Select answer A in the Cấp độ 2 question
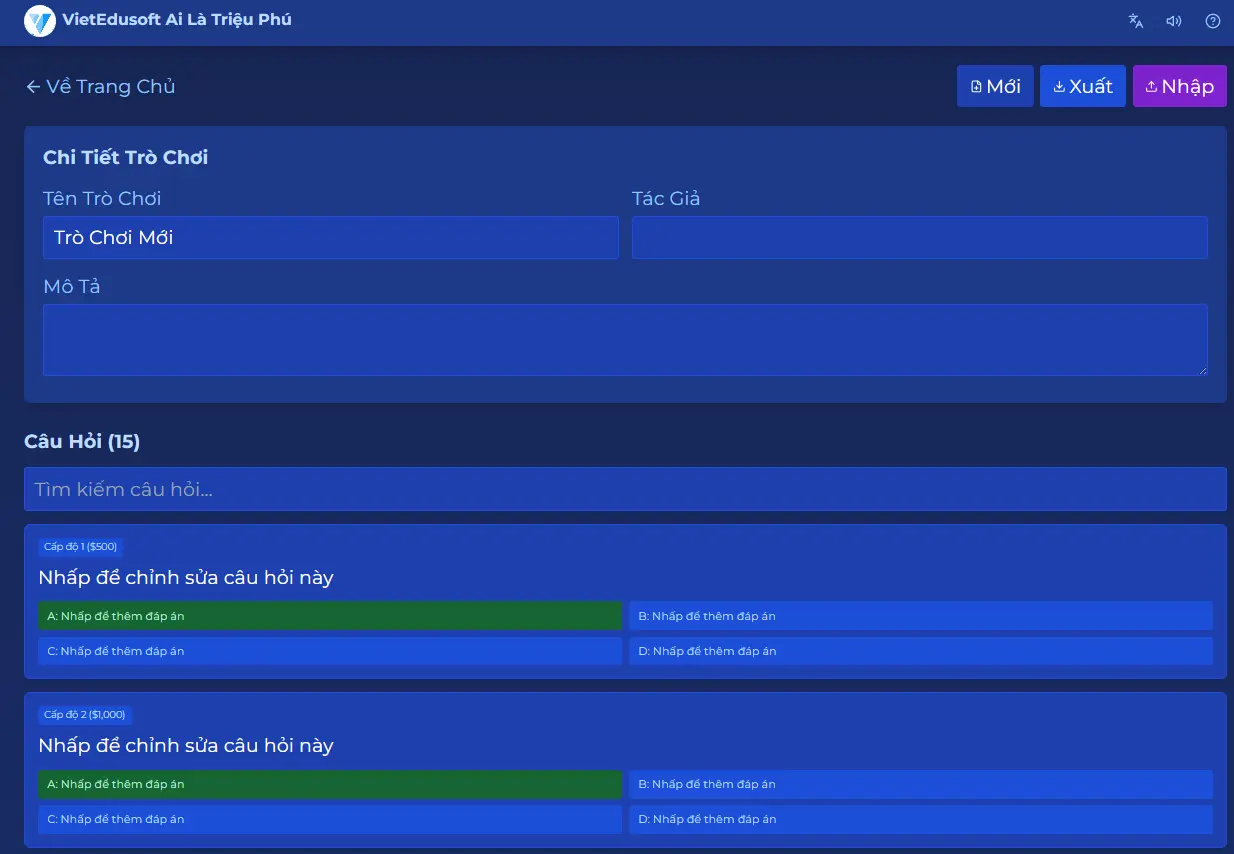 click(330, 784)
